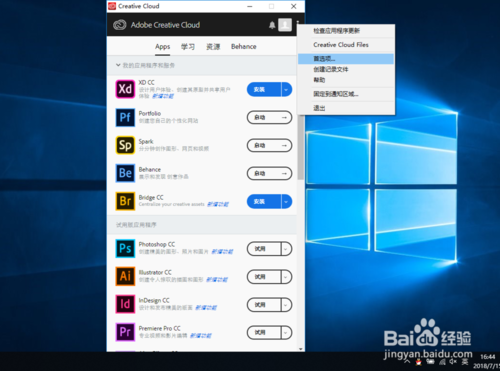The width and height of the screenshot is (500, 371).
Task: Select 帮助 menu item
Action: coord(346,80)
